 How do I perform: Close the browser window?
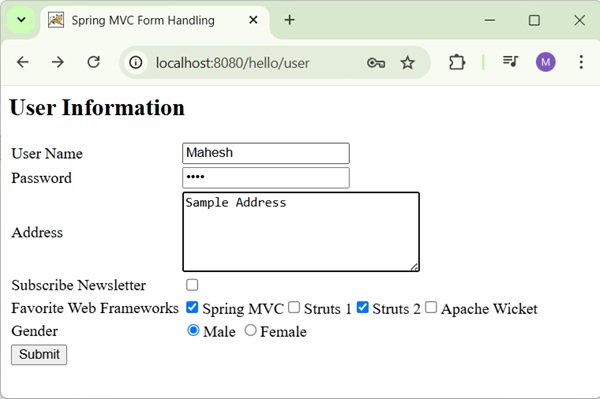580,20
